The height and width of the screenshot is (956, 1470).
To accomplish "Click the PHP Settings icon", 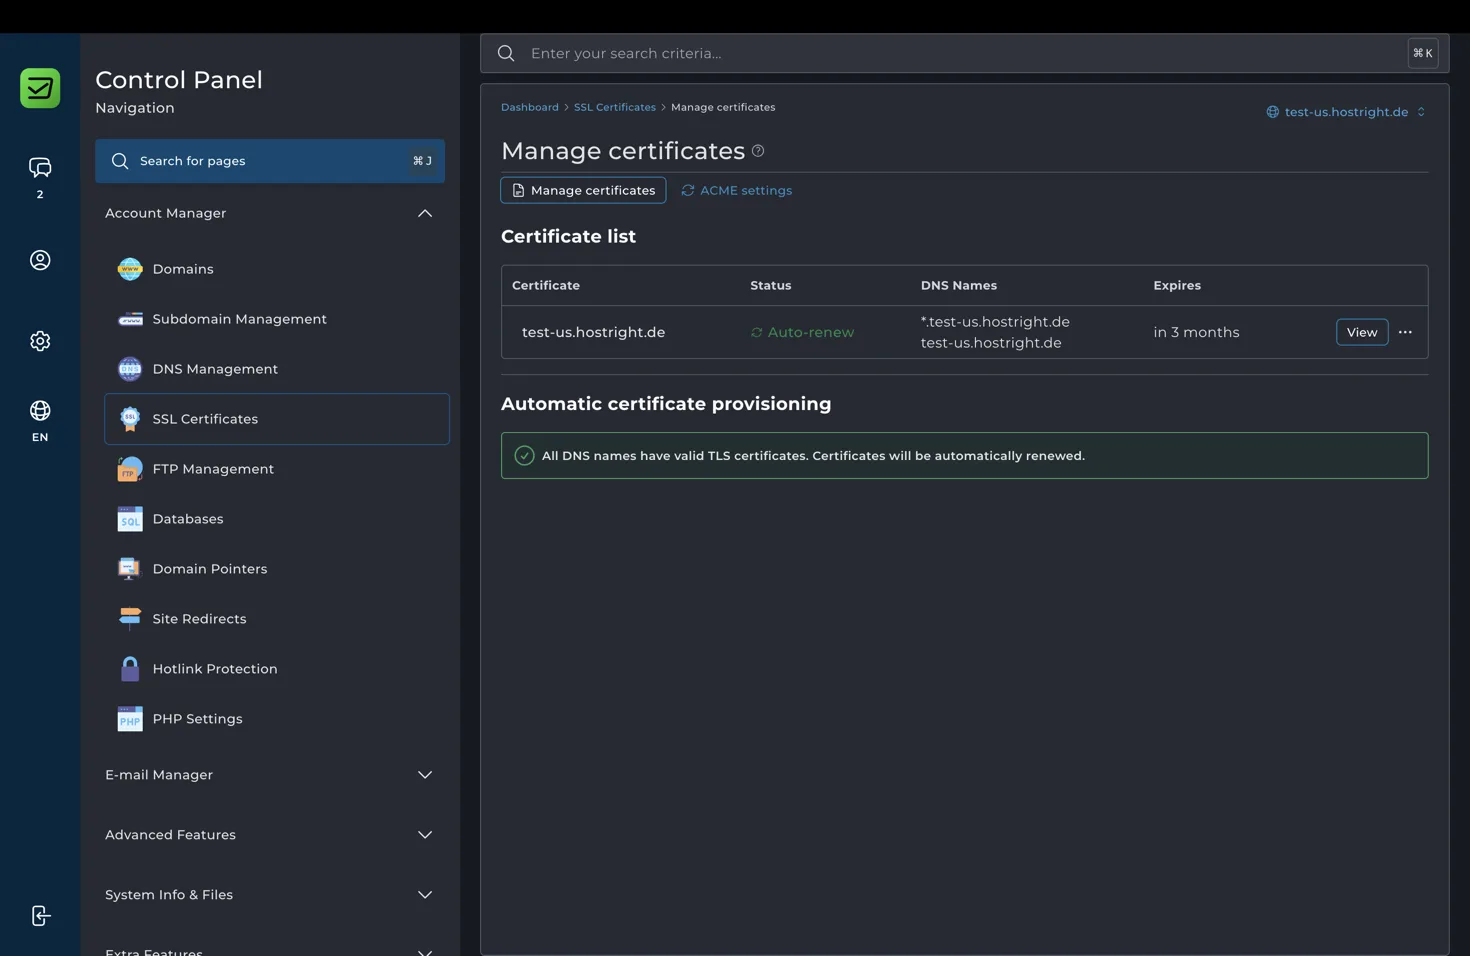I will pyautogui.click(x=130, y=719).
